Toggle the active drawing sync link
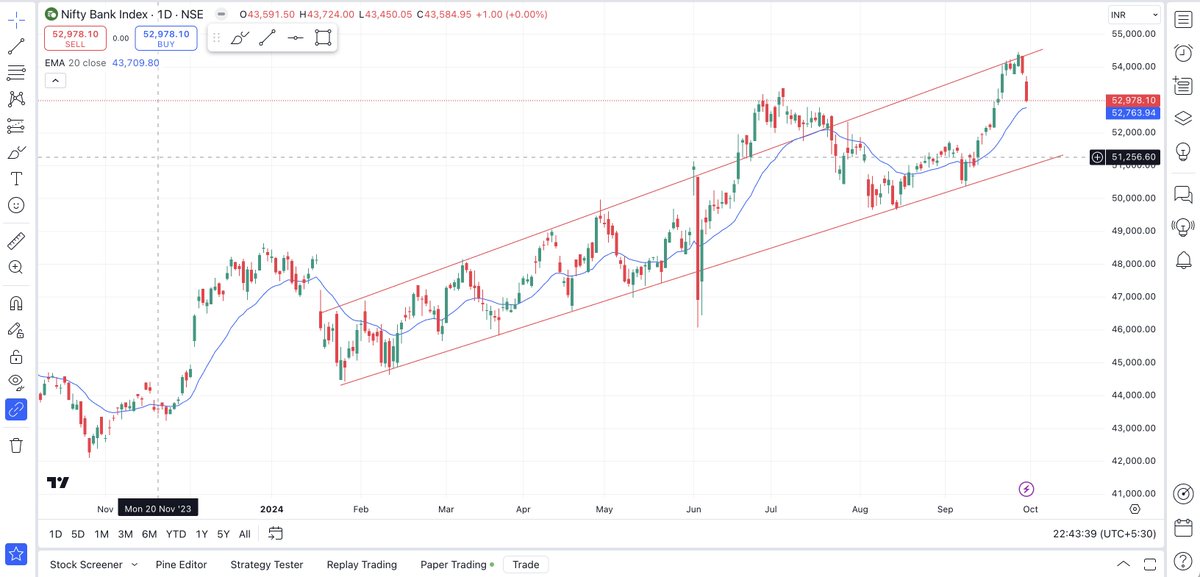1200x577 pixels. 16,408
